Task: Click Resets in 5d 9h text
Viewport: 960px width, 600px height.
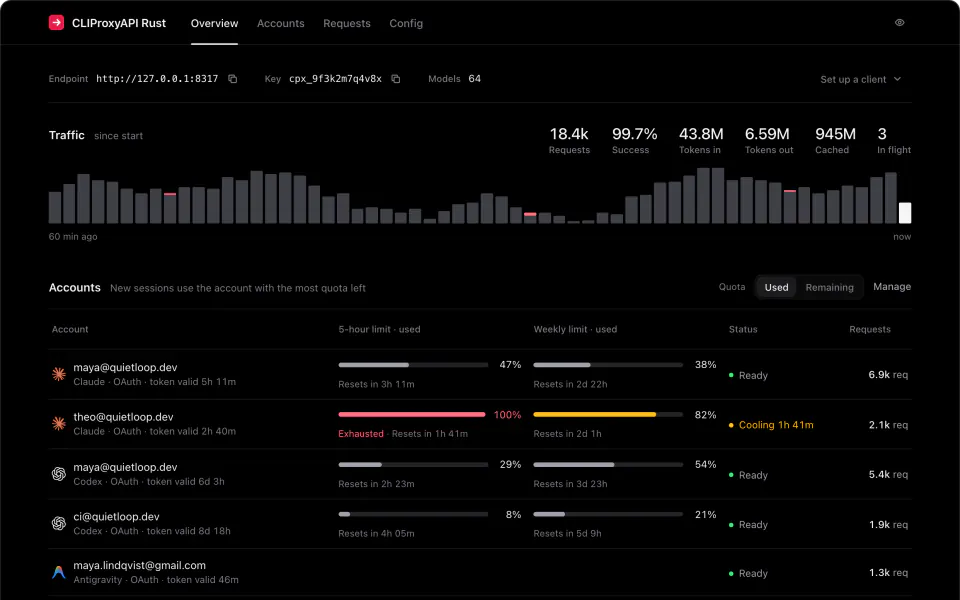Action: (x=567, y=534)
